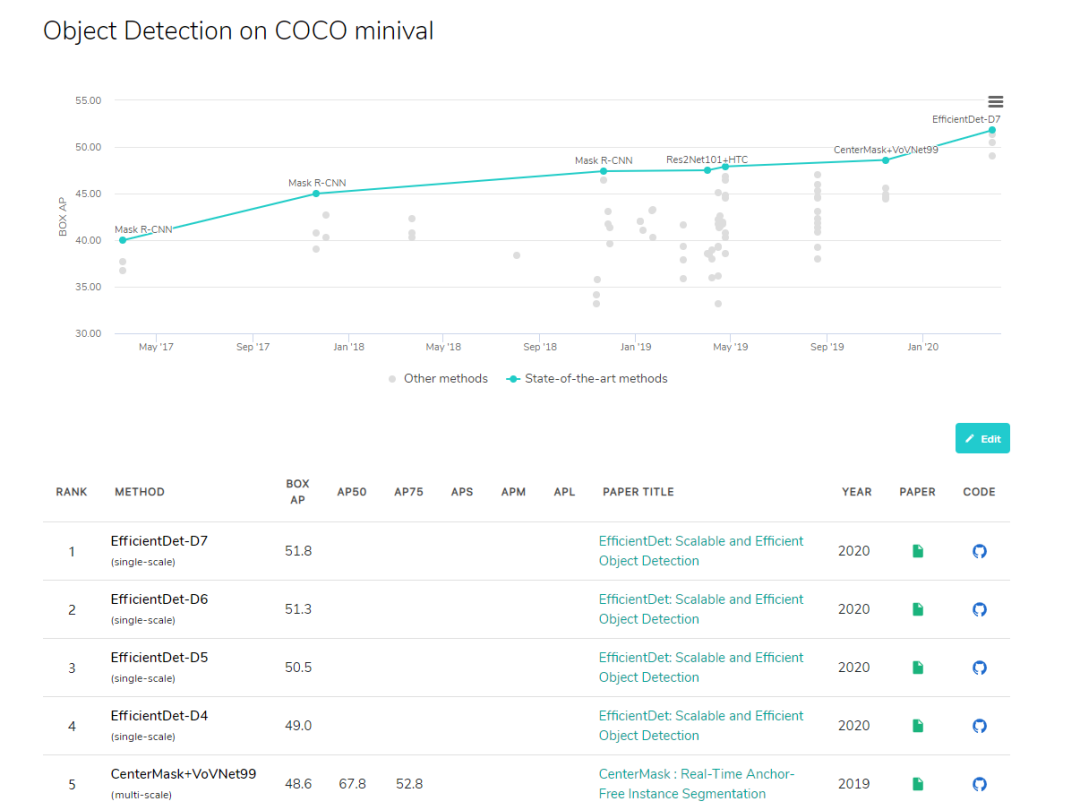The image size is (1080, 810).
Task: Sort table by BOX AP column
Action: (297, 491)
